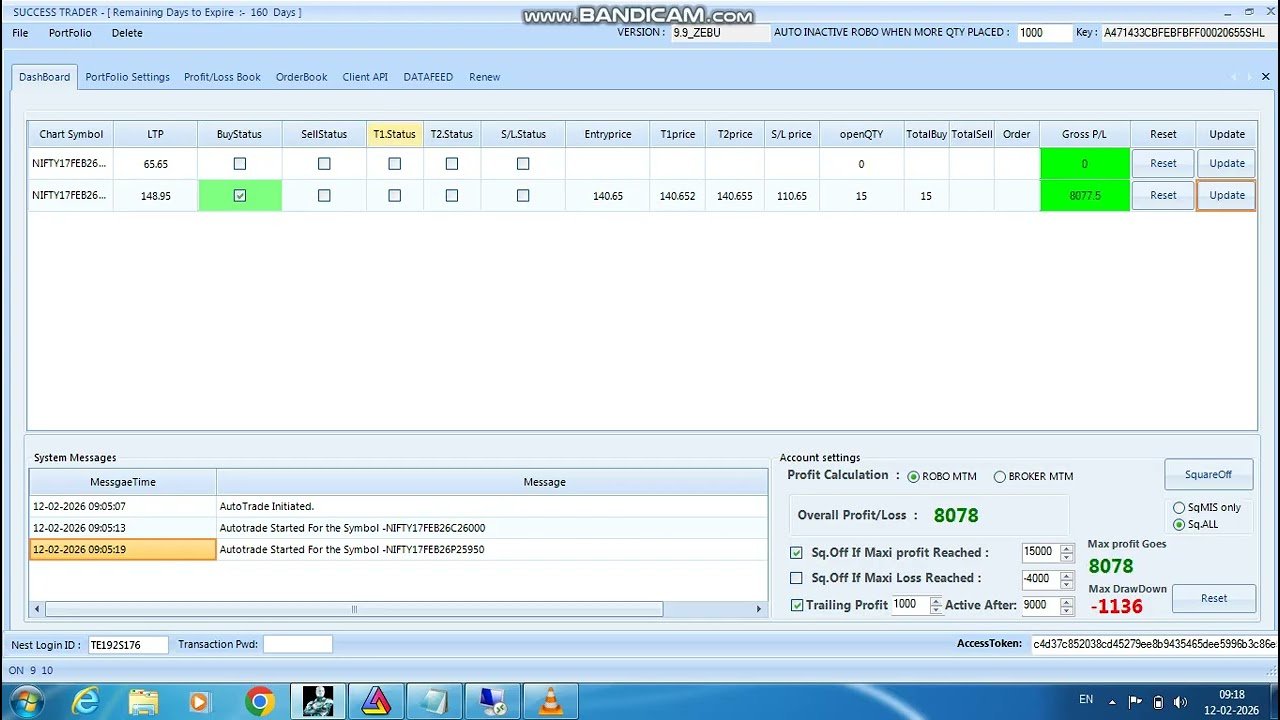Click the speaker volume icon in system tray
1280x720 pixels.
pos(1180,702)
